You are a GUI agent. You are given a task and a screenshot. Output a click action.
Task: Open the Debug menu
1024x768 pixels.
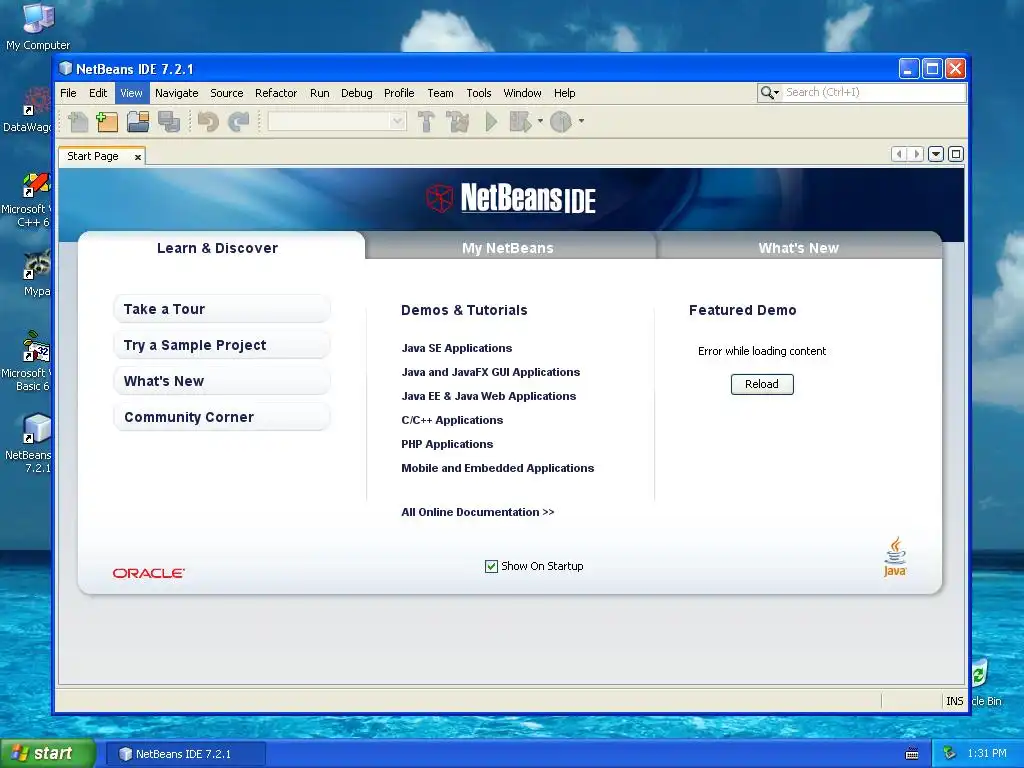click(357, 93)
